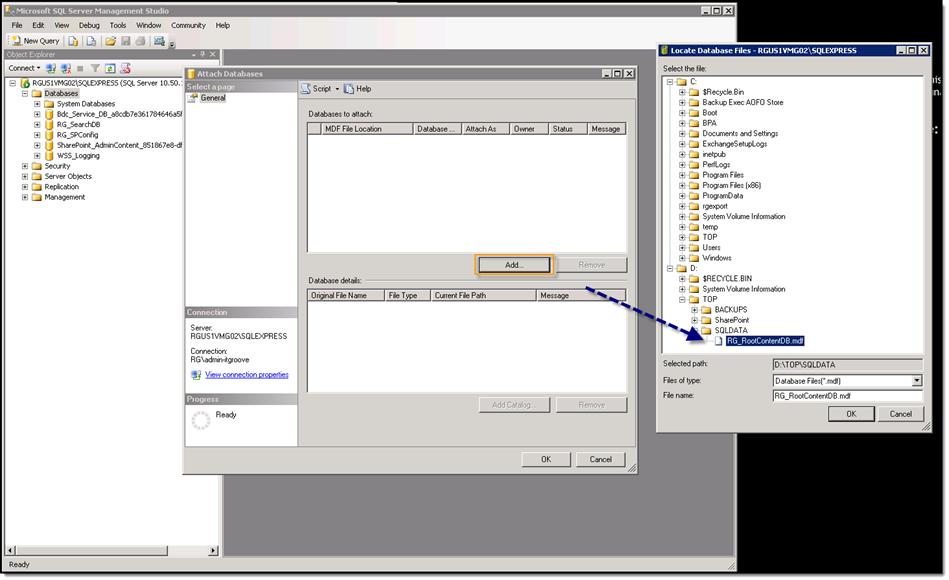
Task: Click the Filter funnel icon in Object Explorer
Action: tap(95, 68)
